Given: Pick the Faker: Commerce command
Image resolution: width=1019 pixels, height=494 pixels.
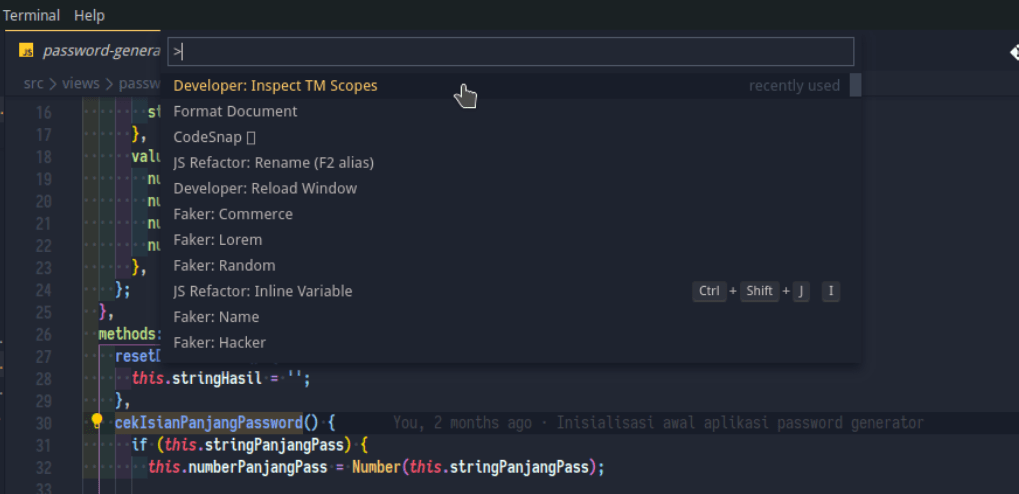Looking at the screenshot, I should tap(233, 214).
